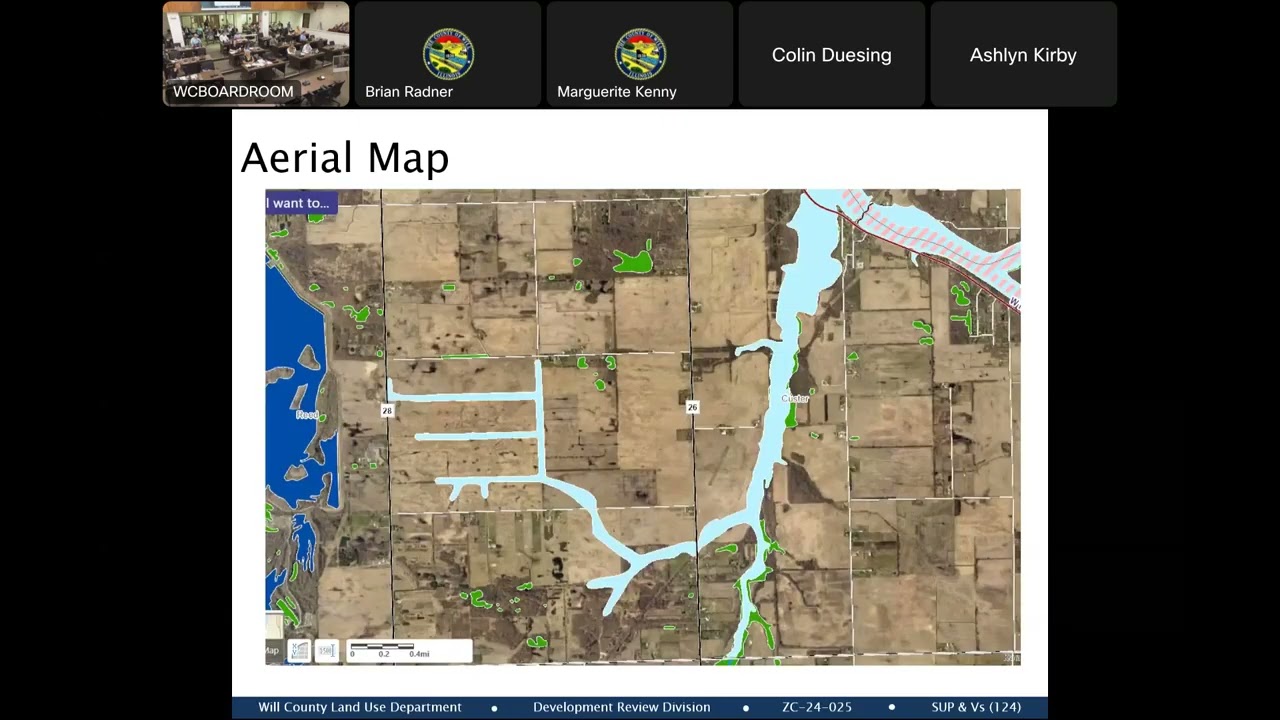Click the map scale bar
The image size is (1280, 720).
click(x=409, y=651)
